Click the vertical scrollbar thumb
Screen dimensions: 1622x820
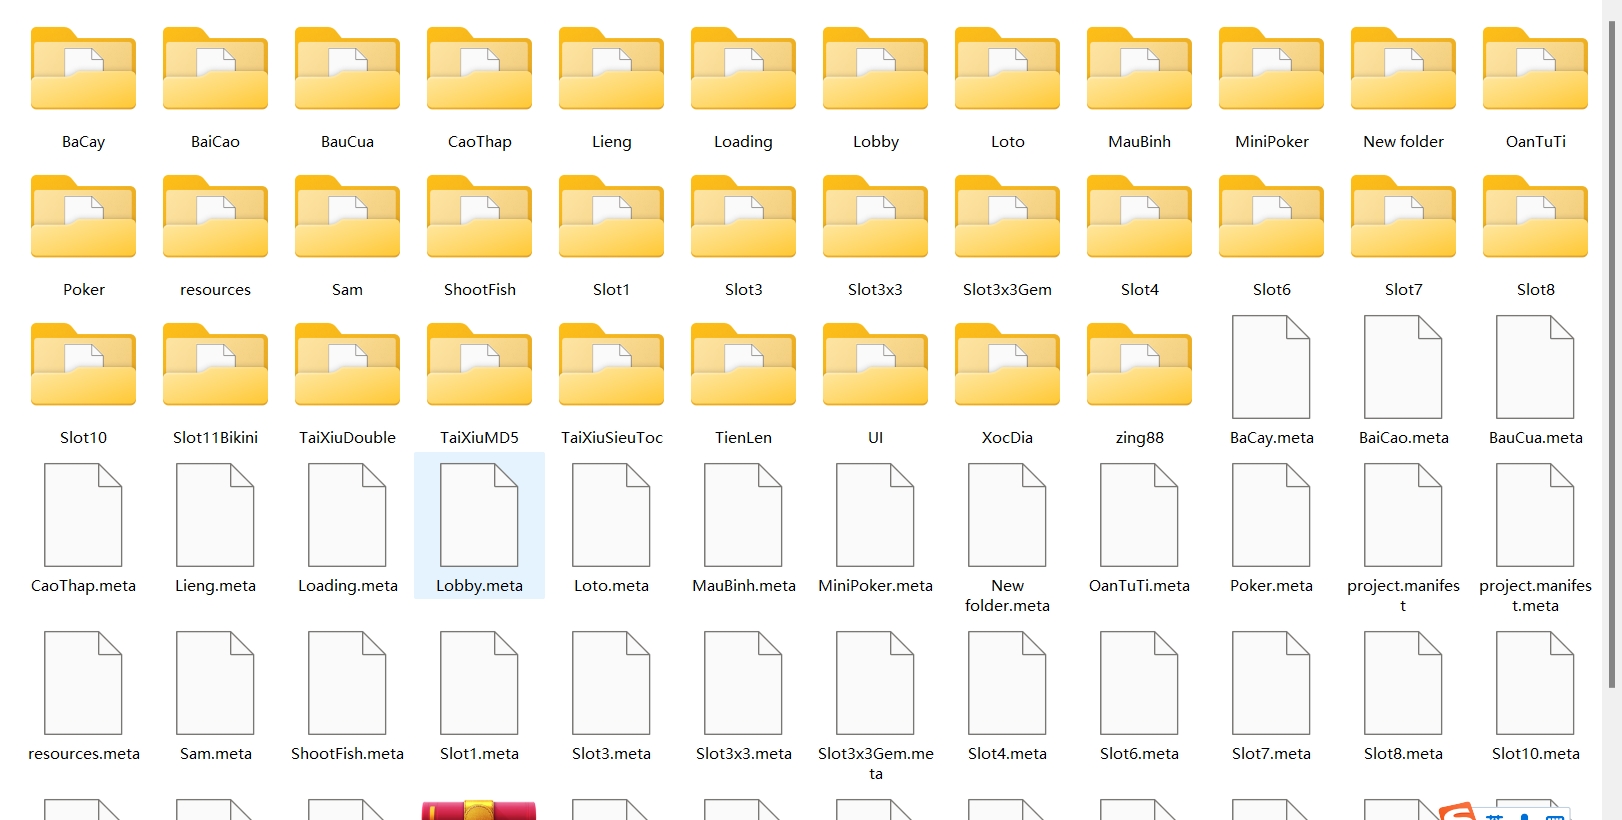[x=1611, y=350]
